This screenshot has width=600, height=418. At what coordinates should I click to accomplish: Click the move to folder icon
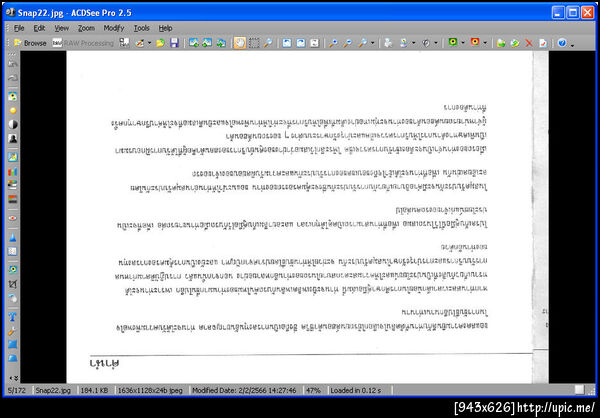(515, 43)
